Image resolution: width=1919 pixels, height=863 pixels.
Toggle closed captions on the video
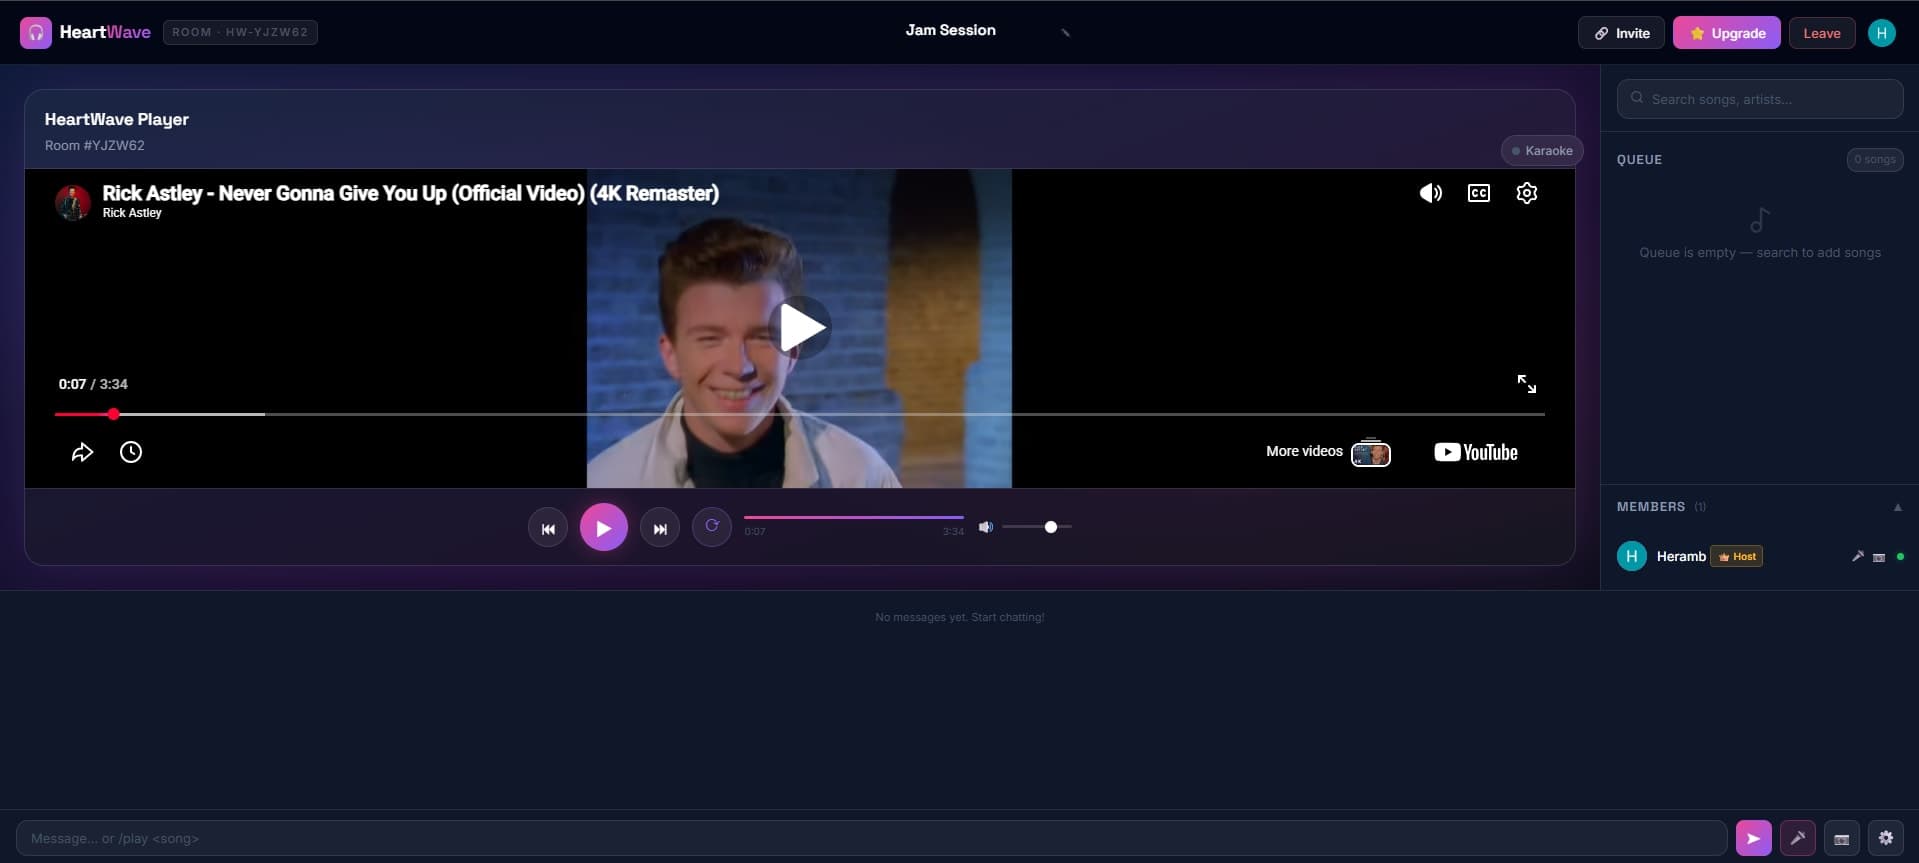tap(1479, 193)
